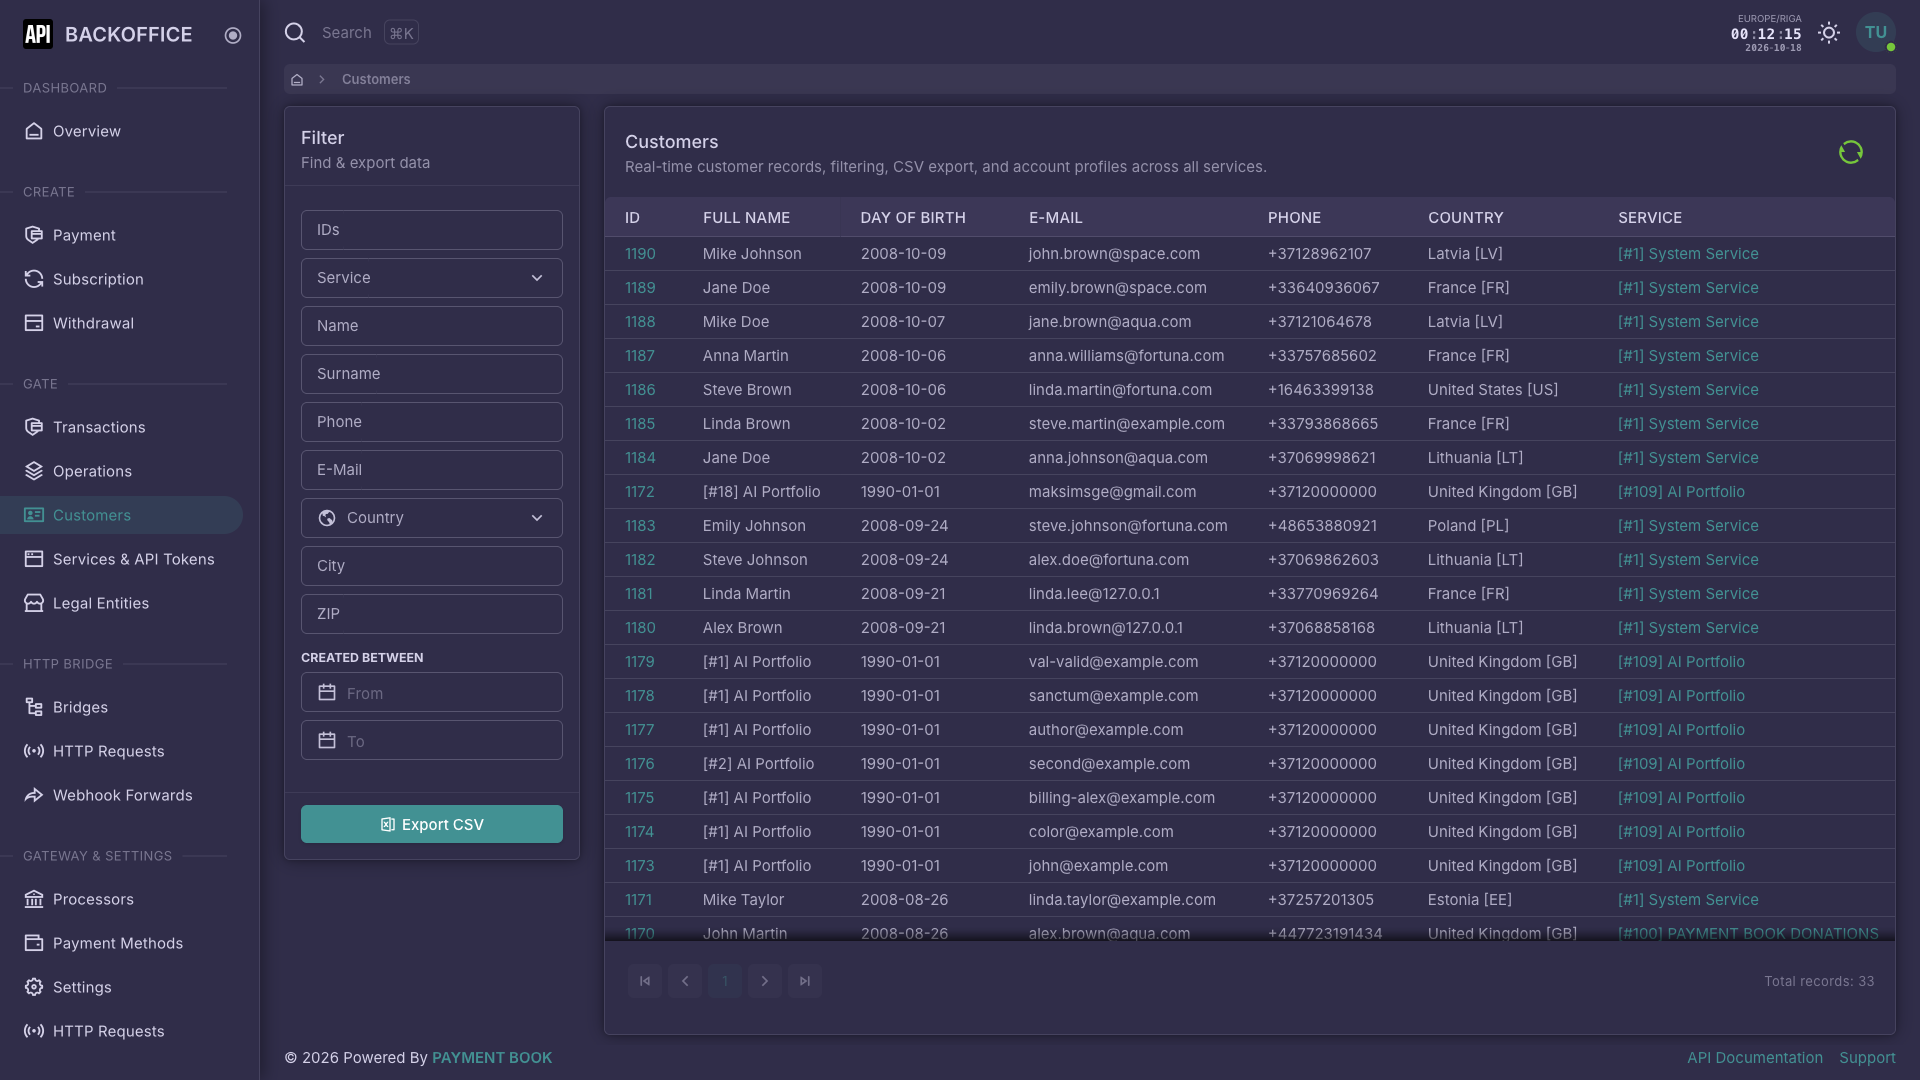This screenshot has height=1080, width=1920.
Task: Click email maksimsge@gmail.com cell
Action: [1112, 492]
